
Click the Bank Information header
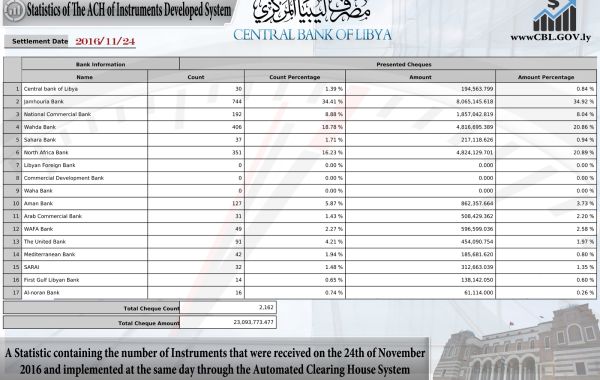101,64
